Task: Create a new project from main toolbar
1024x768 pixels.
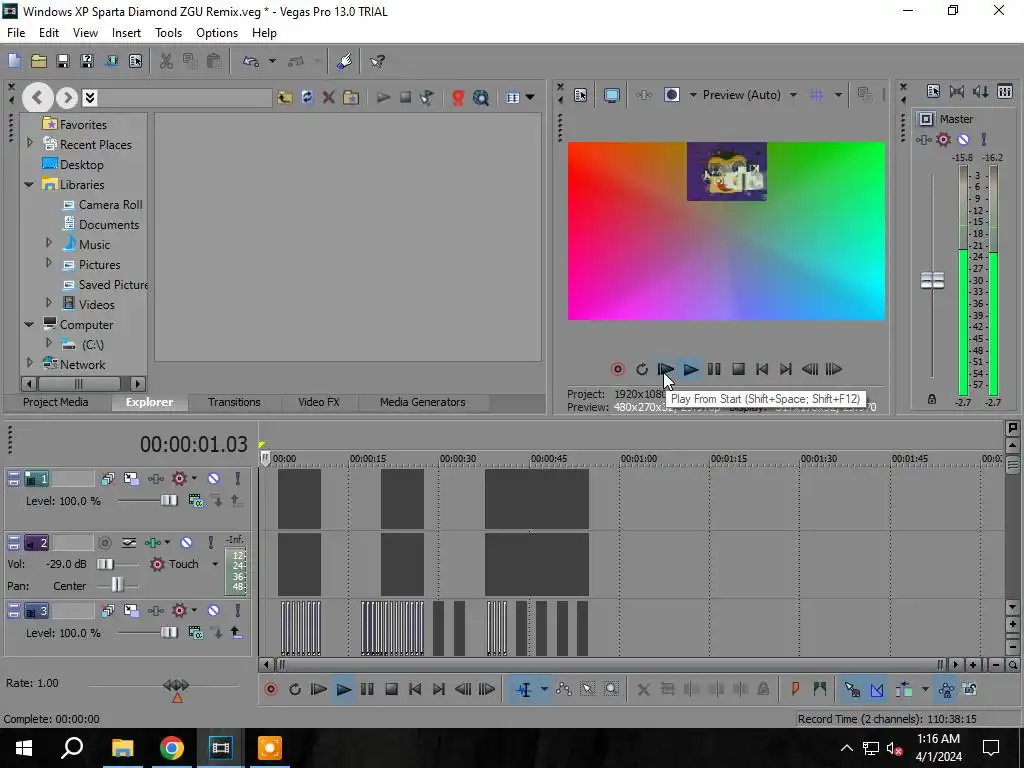Action: point(14,61)
